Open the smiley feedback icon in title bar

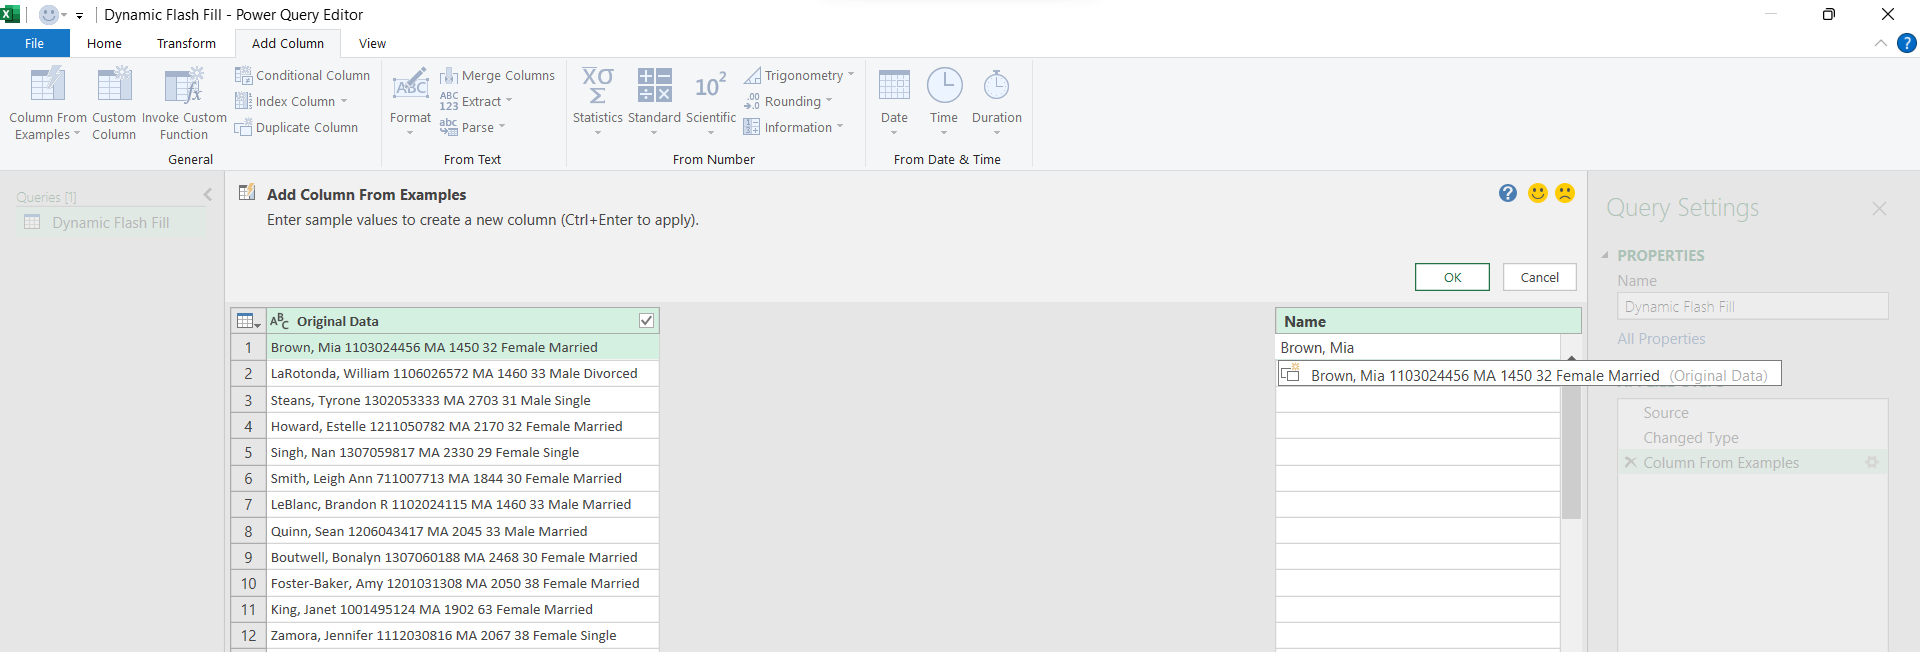(48, 14)
